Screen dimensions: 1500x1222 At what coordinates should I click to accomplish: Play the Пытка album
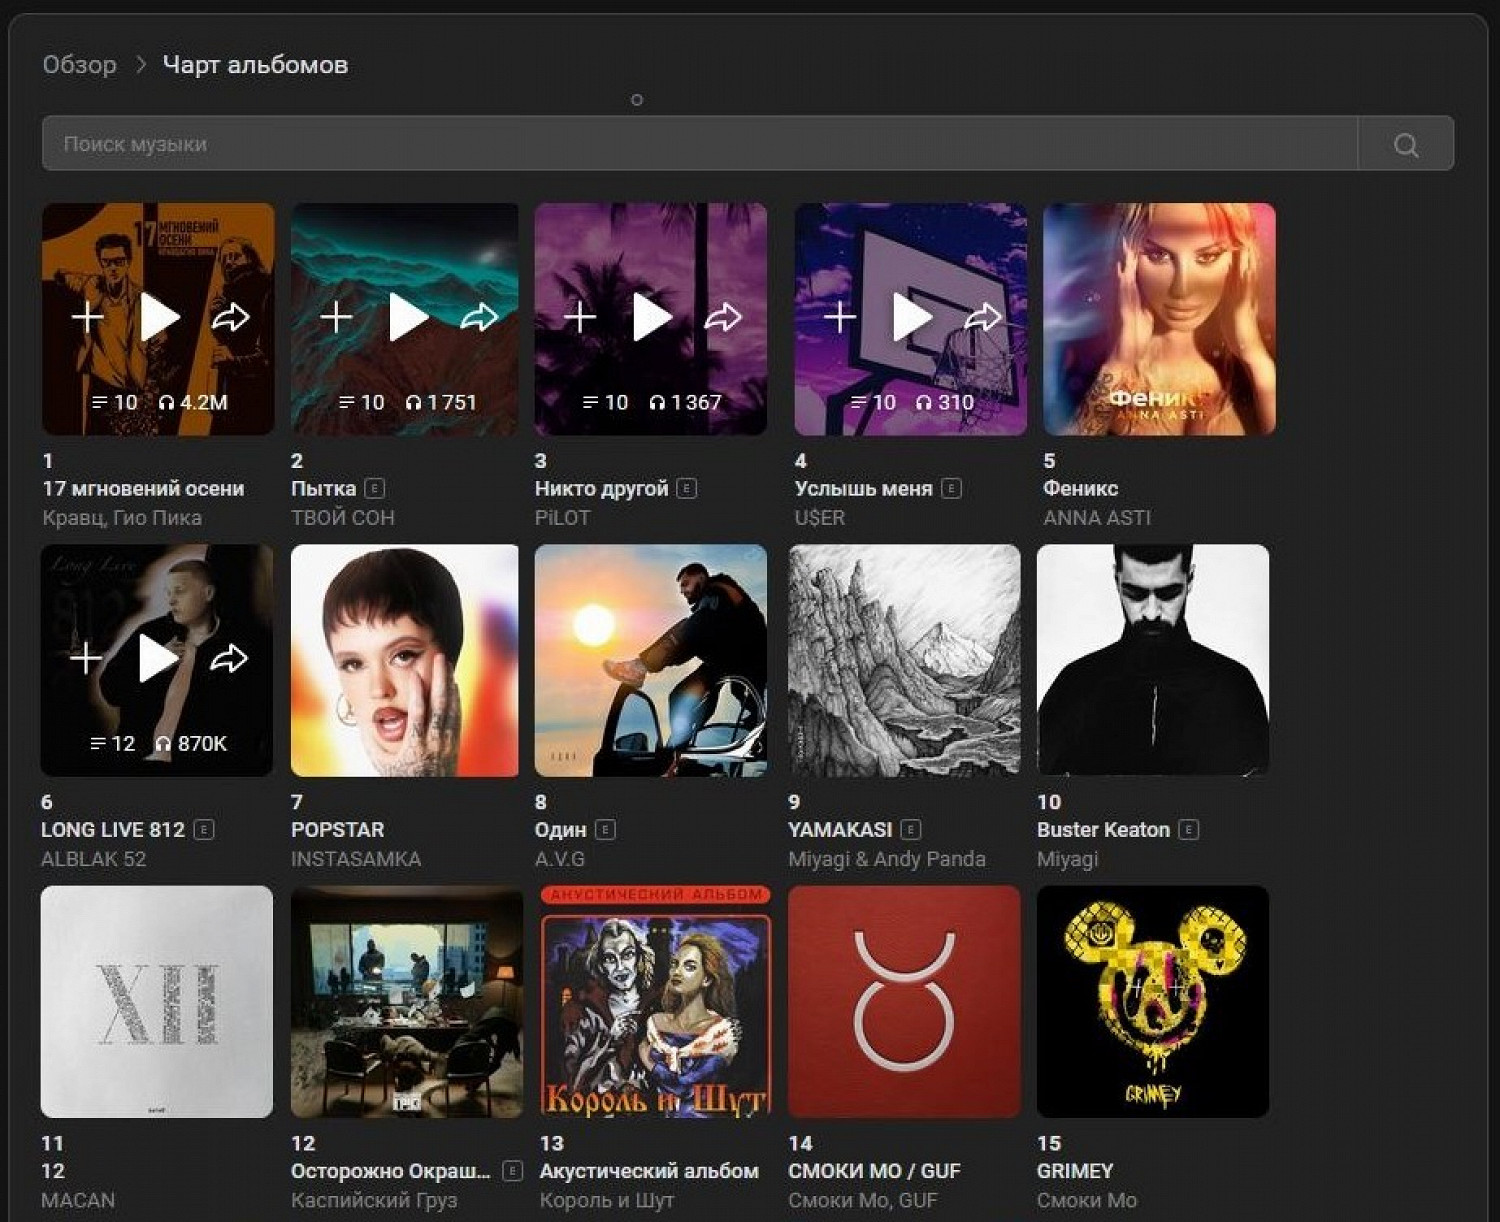407,318
